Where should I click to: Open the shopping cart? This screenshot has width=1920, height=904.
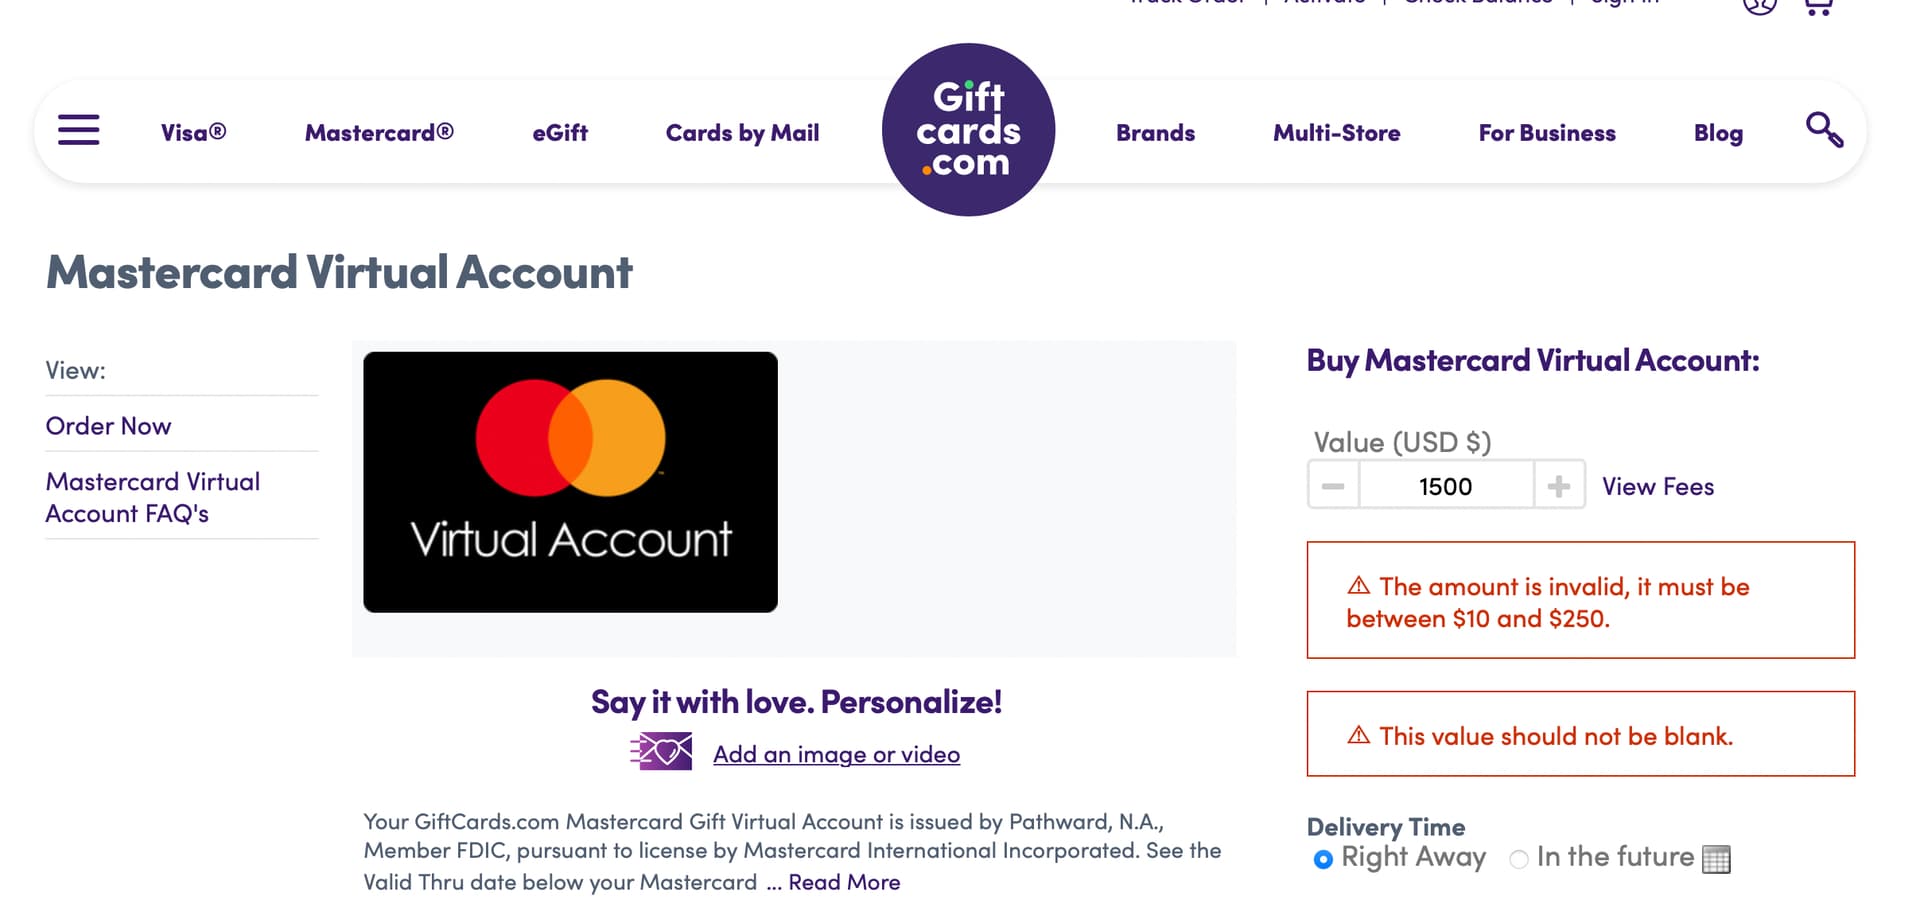(x=1817, y=6)
